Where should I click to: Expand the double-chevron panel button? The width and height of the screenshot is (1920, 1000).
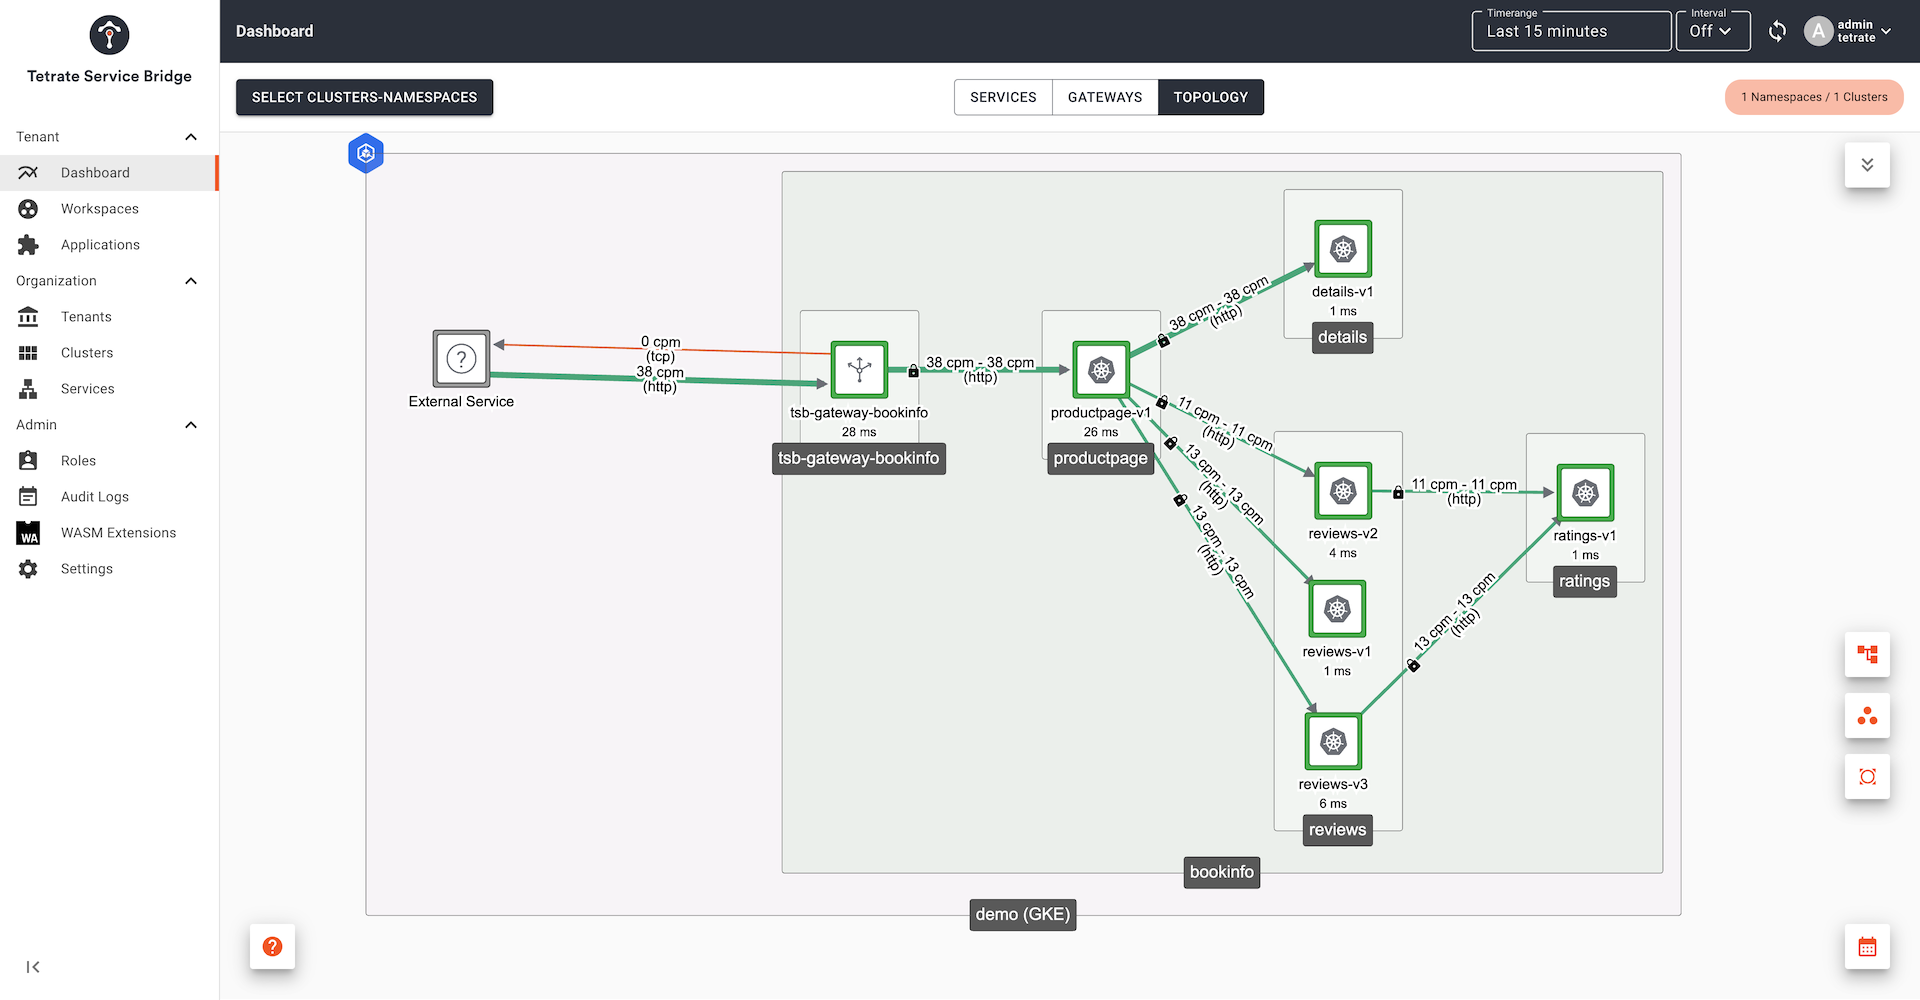click(1867, 165)
